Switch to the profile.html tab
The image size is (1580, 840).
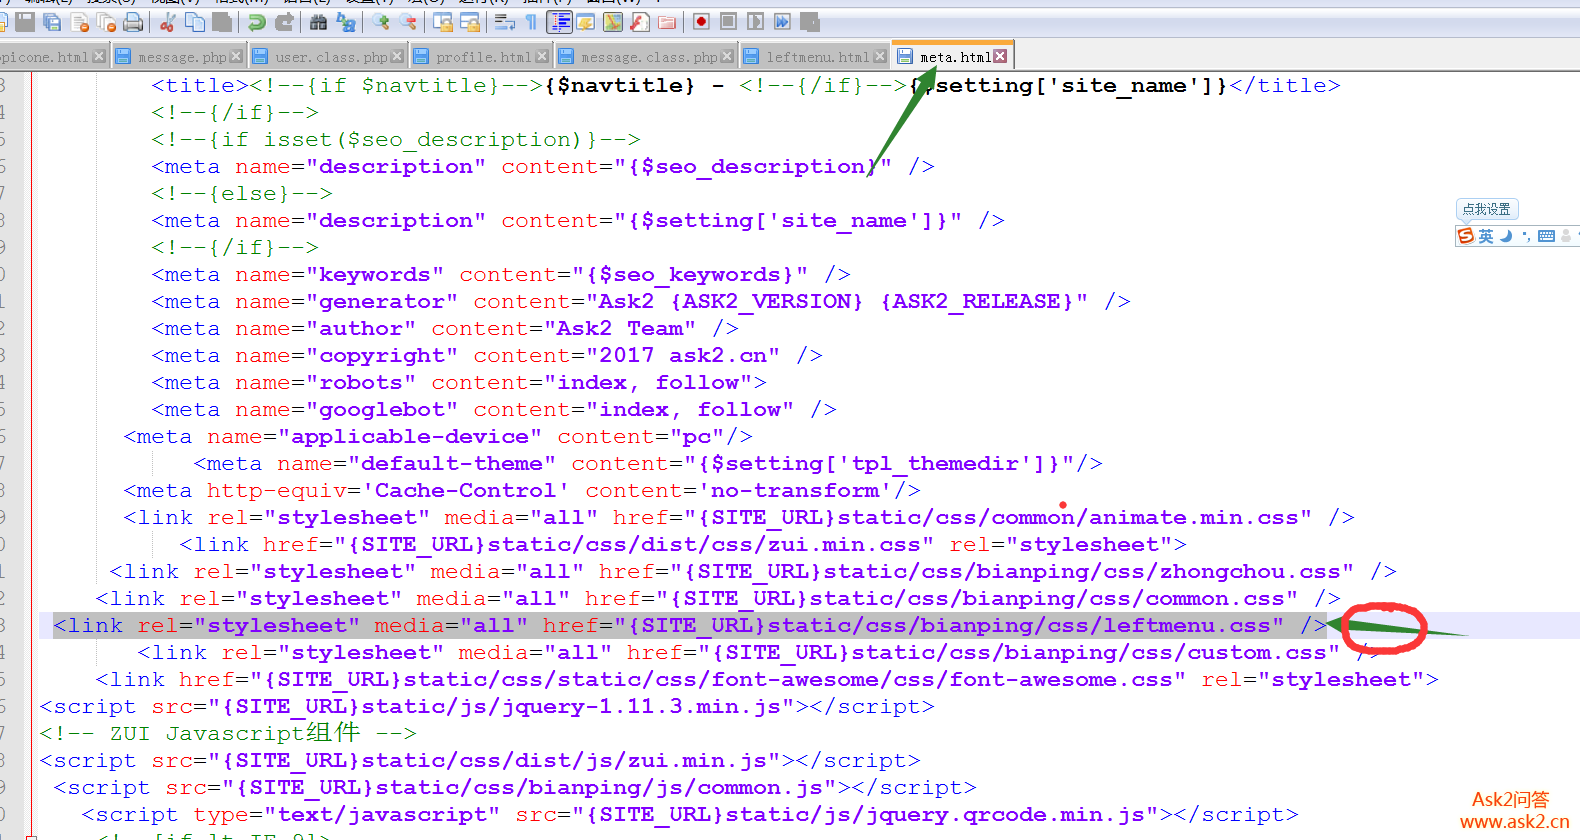pos(482,57)
